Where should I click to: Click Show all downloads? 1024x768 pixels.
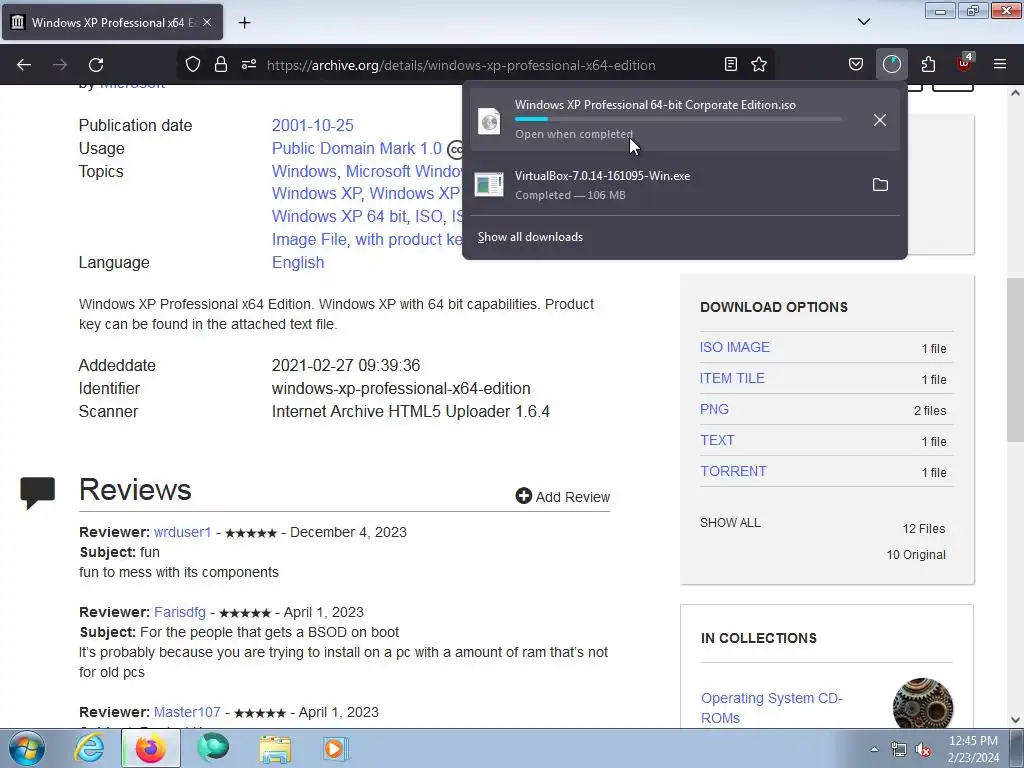(530, 237)
